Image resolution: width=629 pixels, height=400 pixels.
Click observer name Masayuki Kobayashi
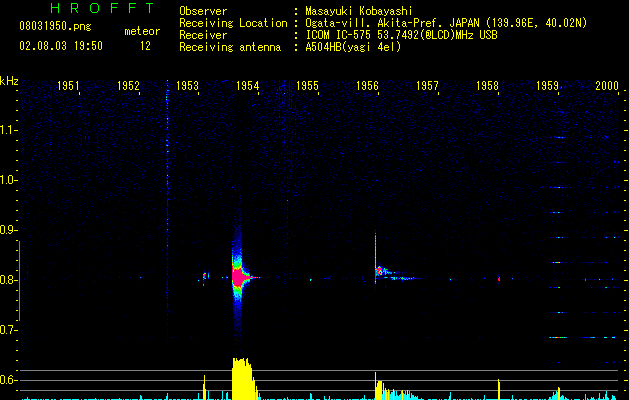pos(359,11)
